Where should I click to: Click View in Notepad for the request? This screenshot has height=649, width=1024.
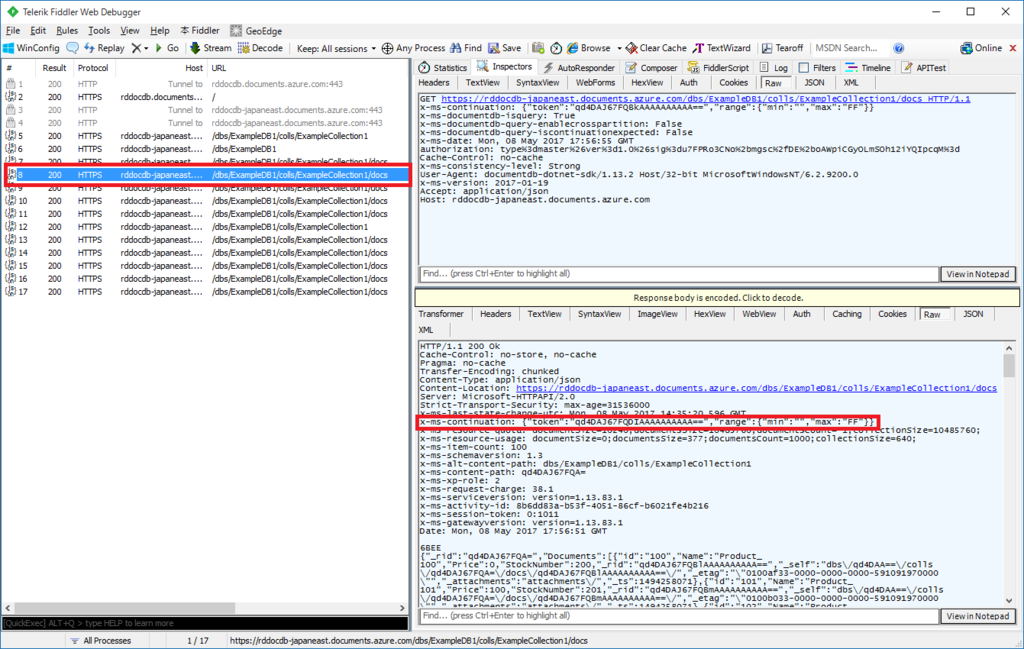[x=978, y=274]
